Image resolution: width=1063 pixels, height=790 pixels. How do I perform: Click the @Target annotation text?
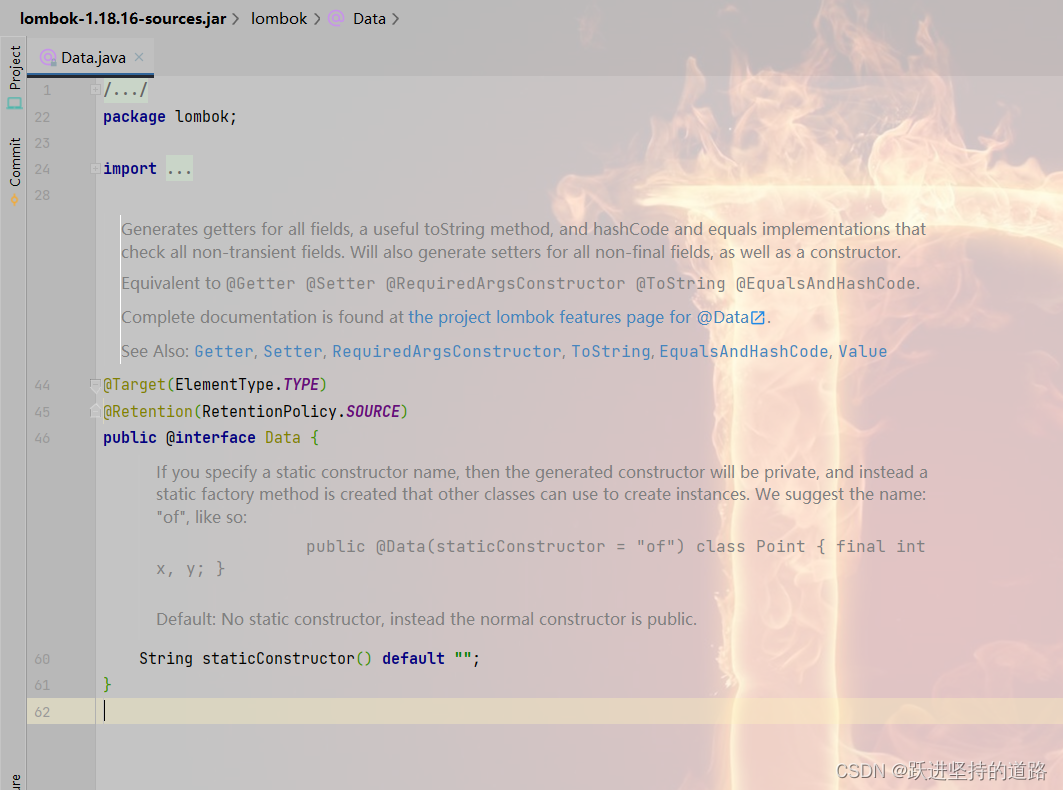(134, 384)
